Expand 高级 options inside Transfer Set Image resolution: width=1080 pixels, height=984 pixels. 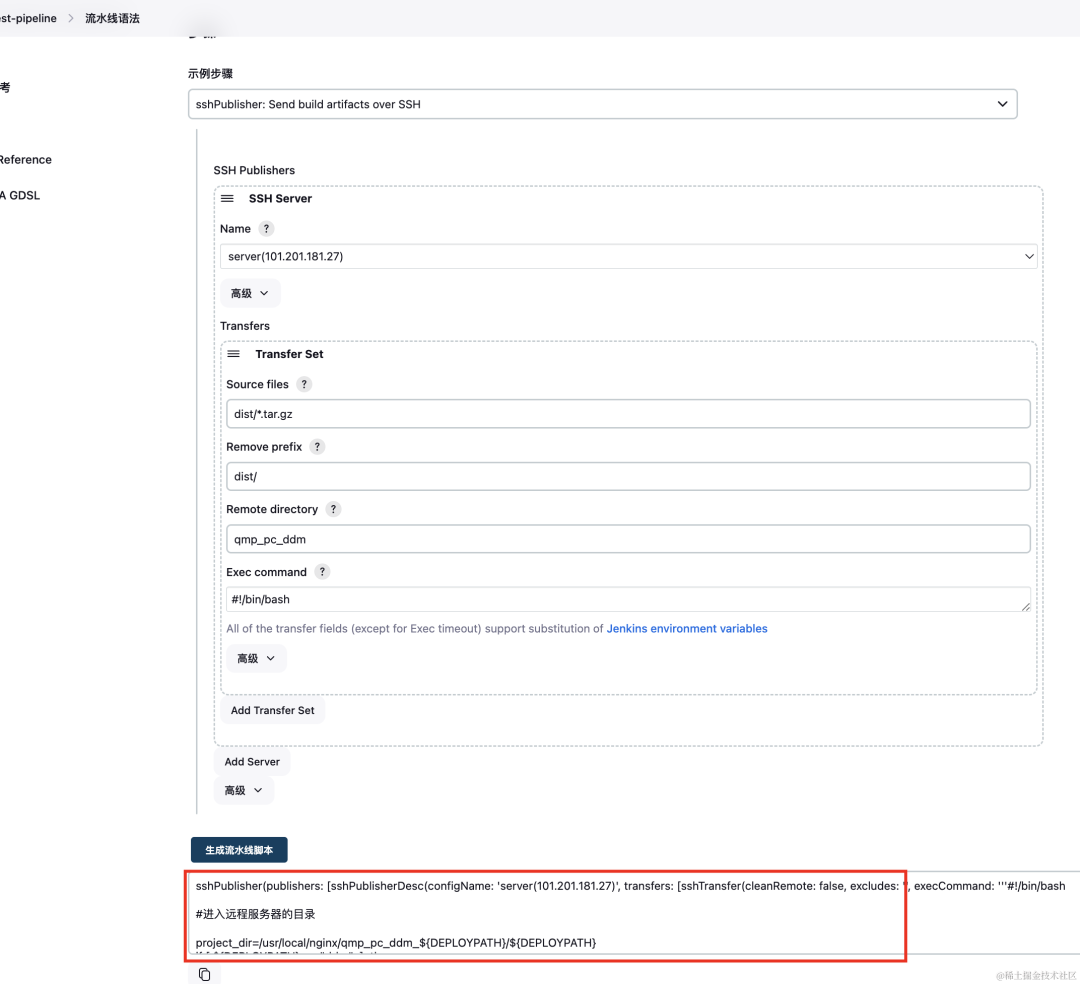(256, 658)
